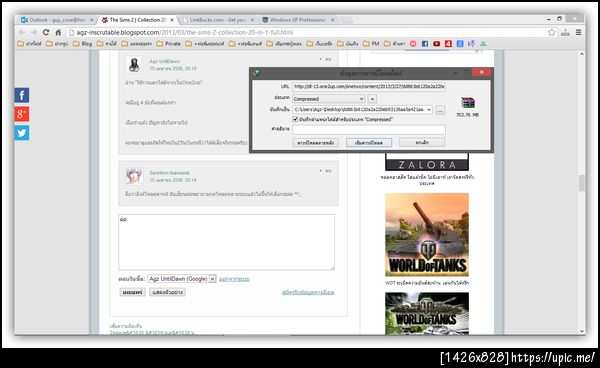Open the Agz UntilDawn commenter avatar
This screenshot has width=600, height=368.
tap(134, 65)
